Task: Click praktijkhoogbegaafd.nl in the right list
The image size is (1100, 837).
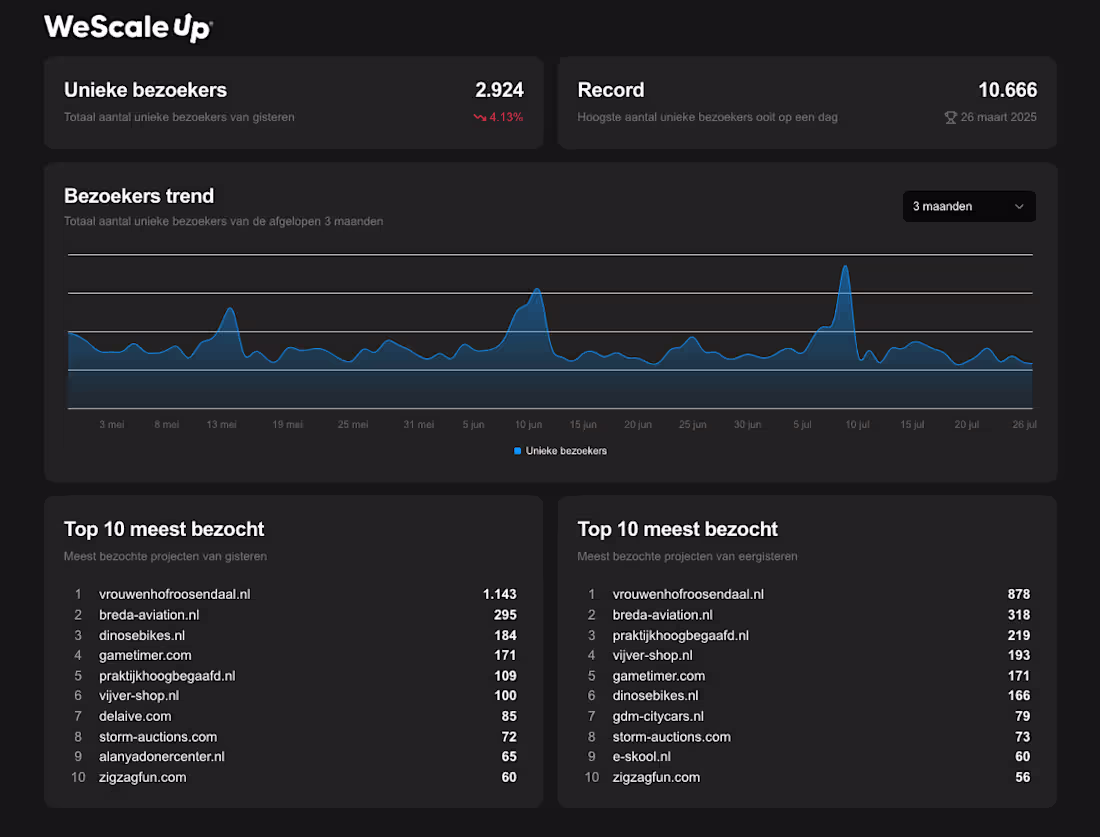Action: click(x=681, y=635)
